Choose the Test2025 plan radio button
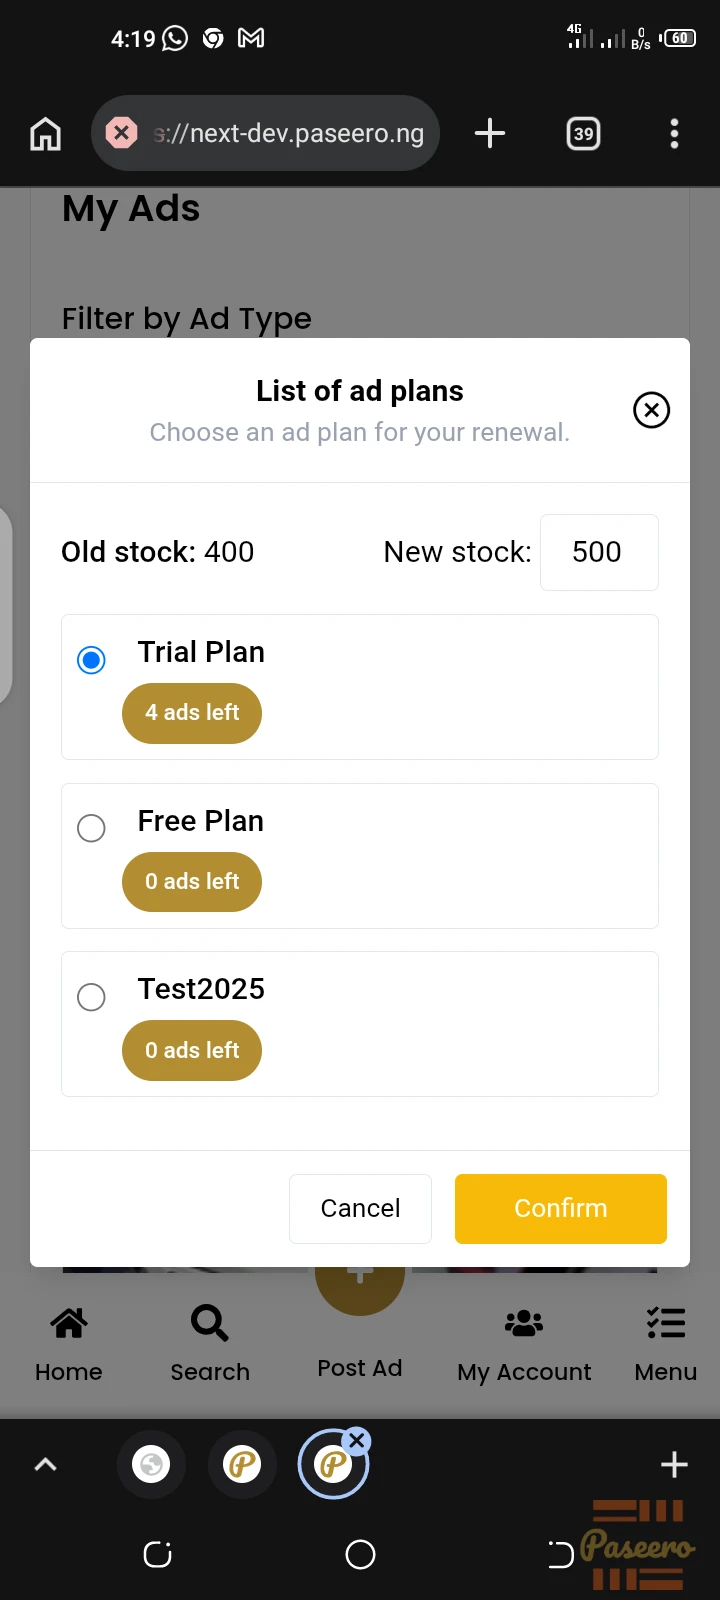The image size is (720, 1600). (x=91, y=997)
